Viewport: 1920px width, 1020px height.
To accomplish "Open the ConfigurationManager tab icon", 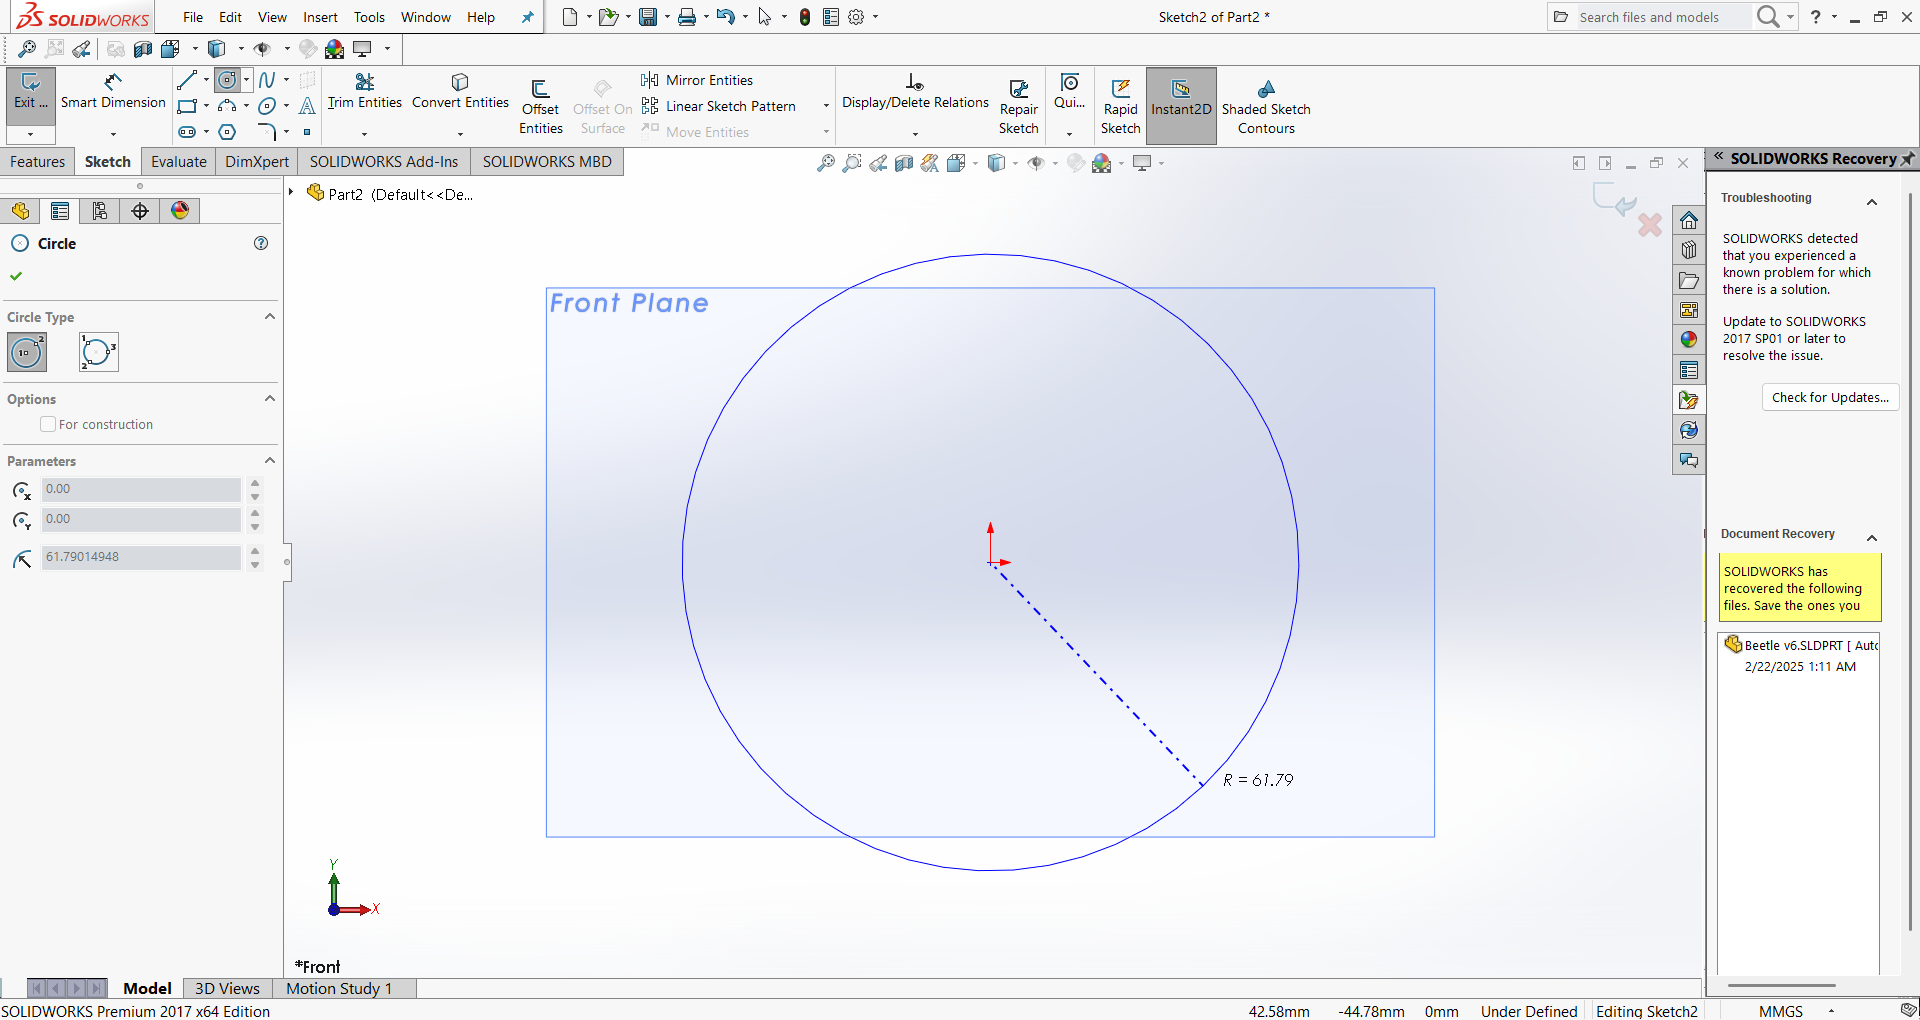I will (x=100, y=211).
